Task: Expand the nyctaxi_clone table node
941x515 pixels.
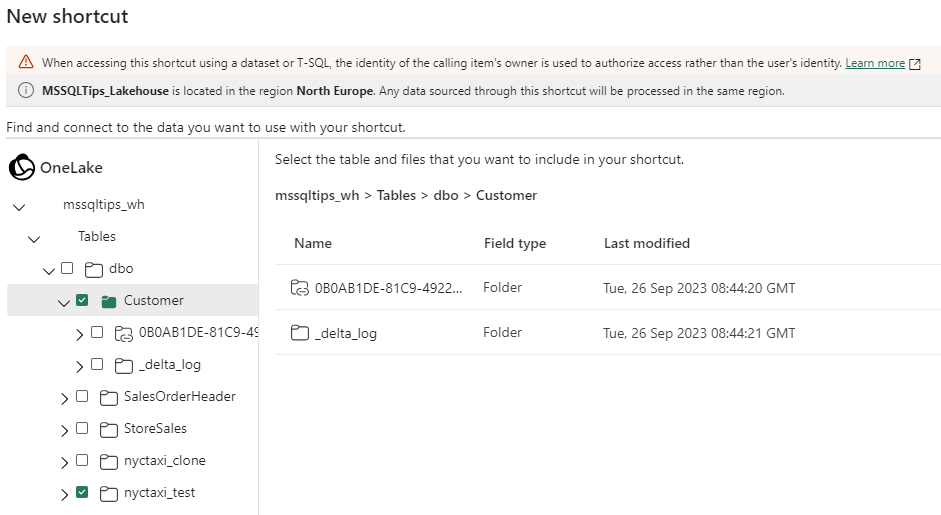Action: (64, 463)
